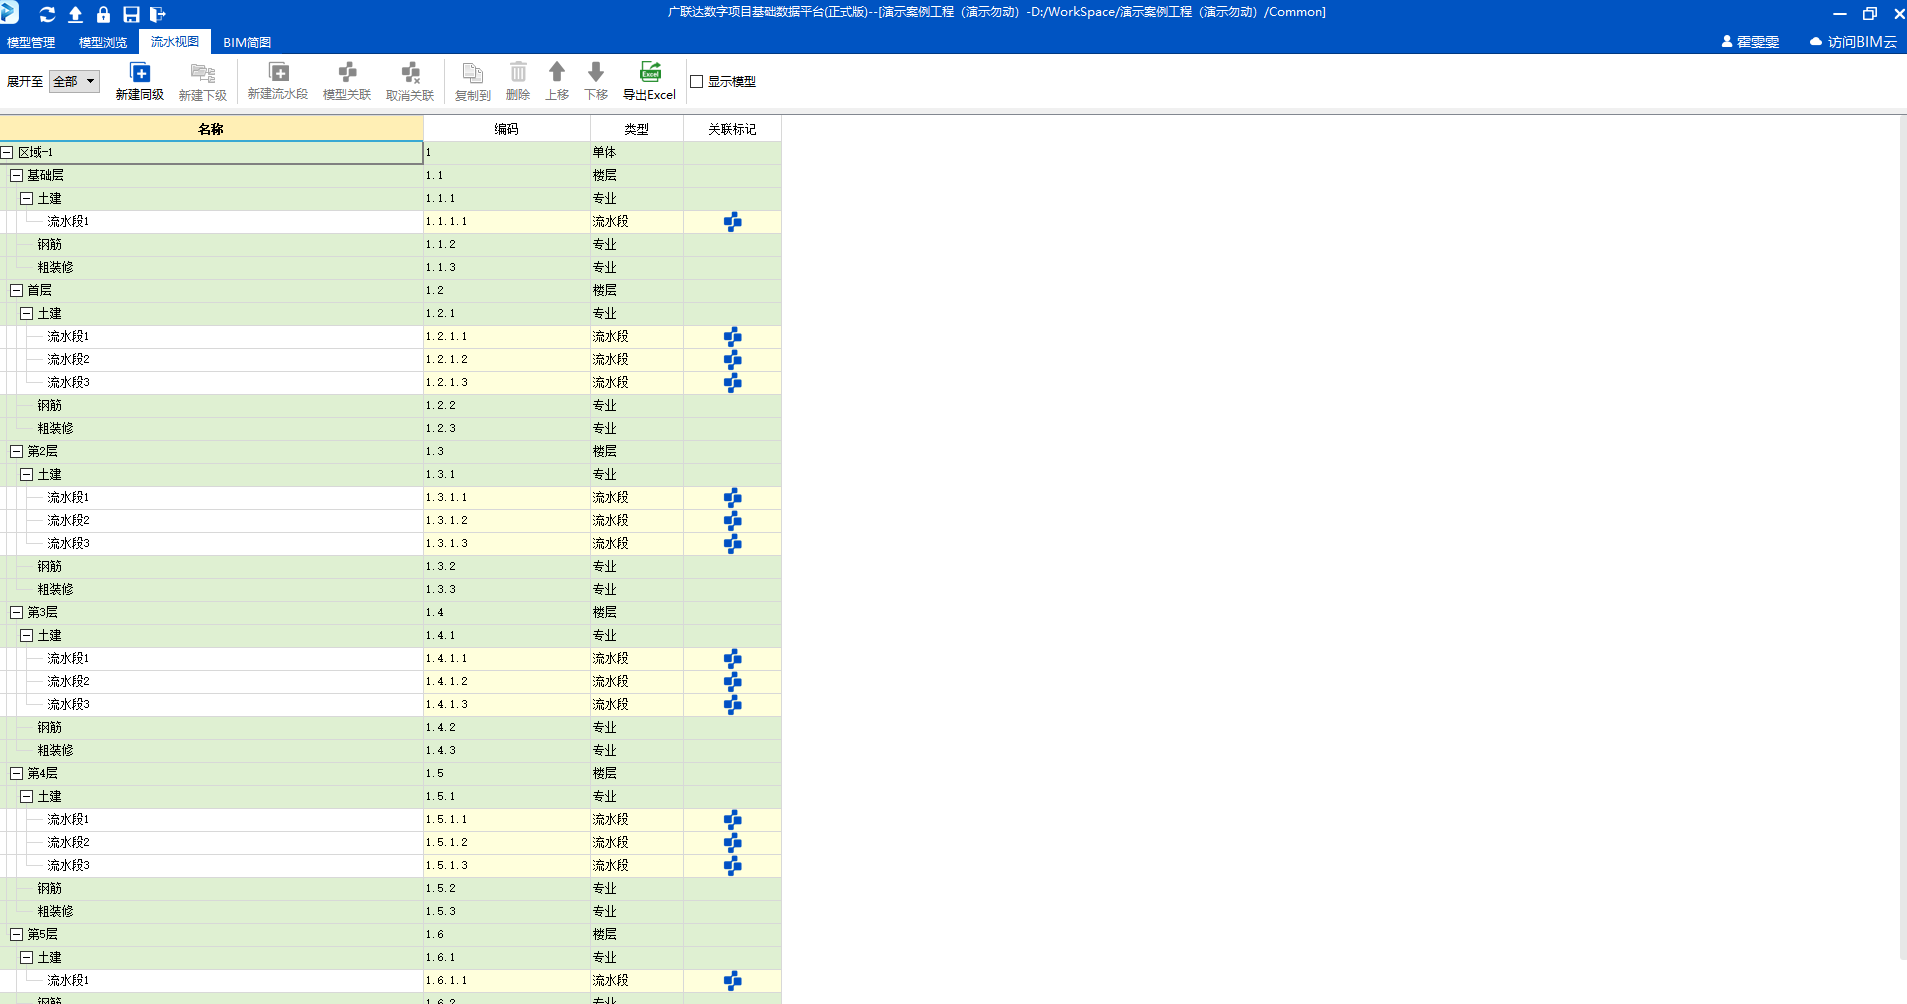Click link marker icon for row 1.2.1.3
The width and height of the screenshot is (1907, 1004).
tap(733, 383)
